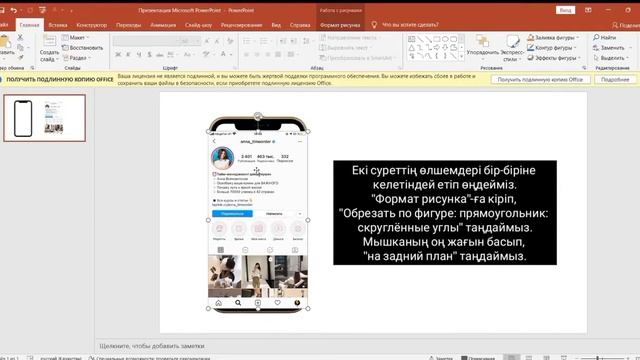Increase the list indent level
The image size is (640, 360).
tap(294, 41)
